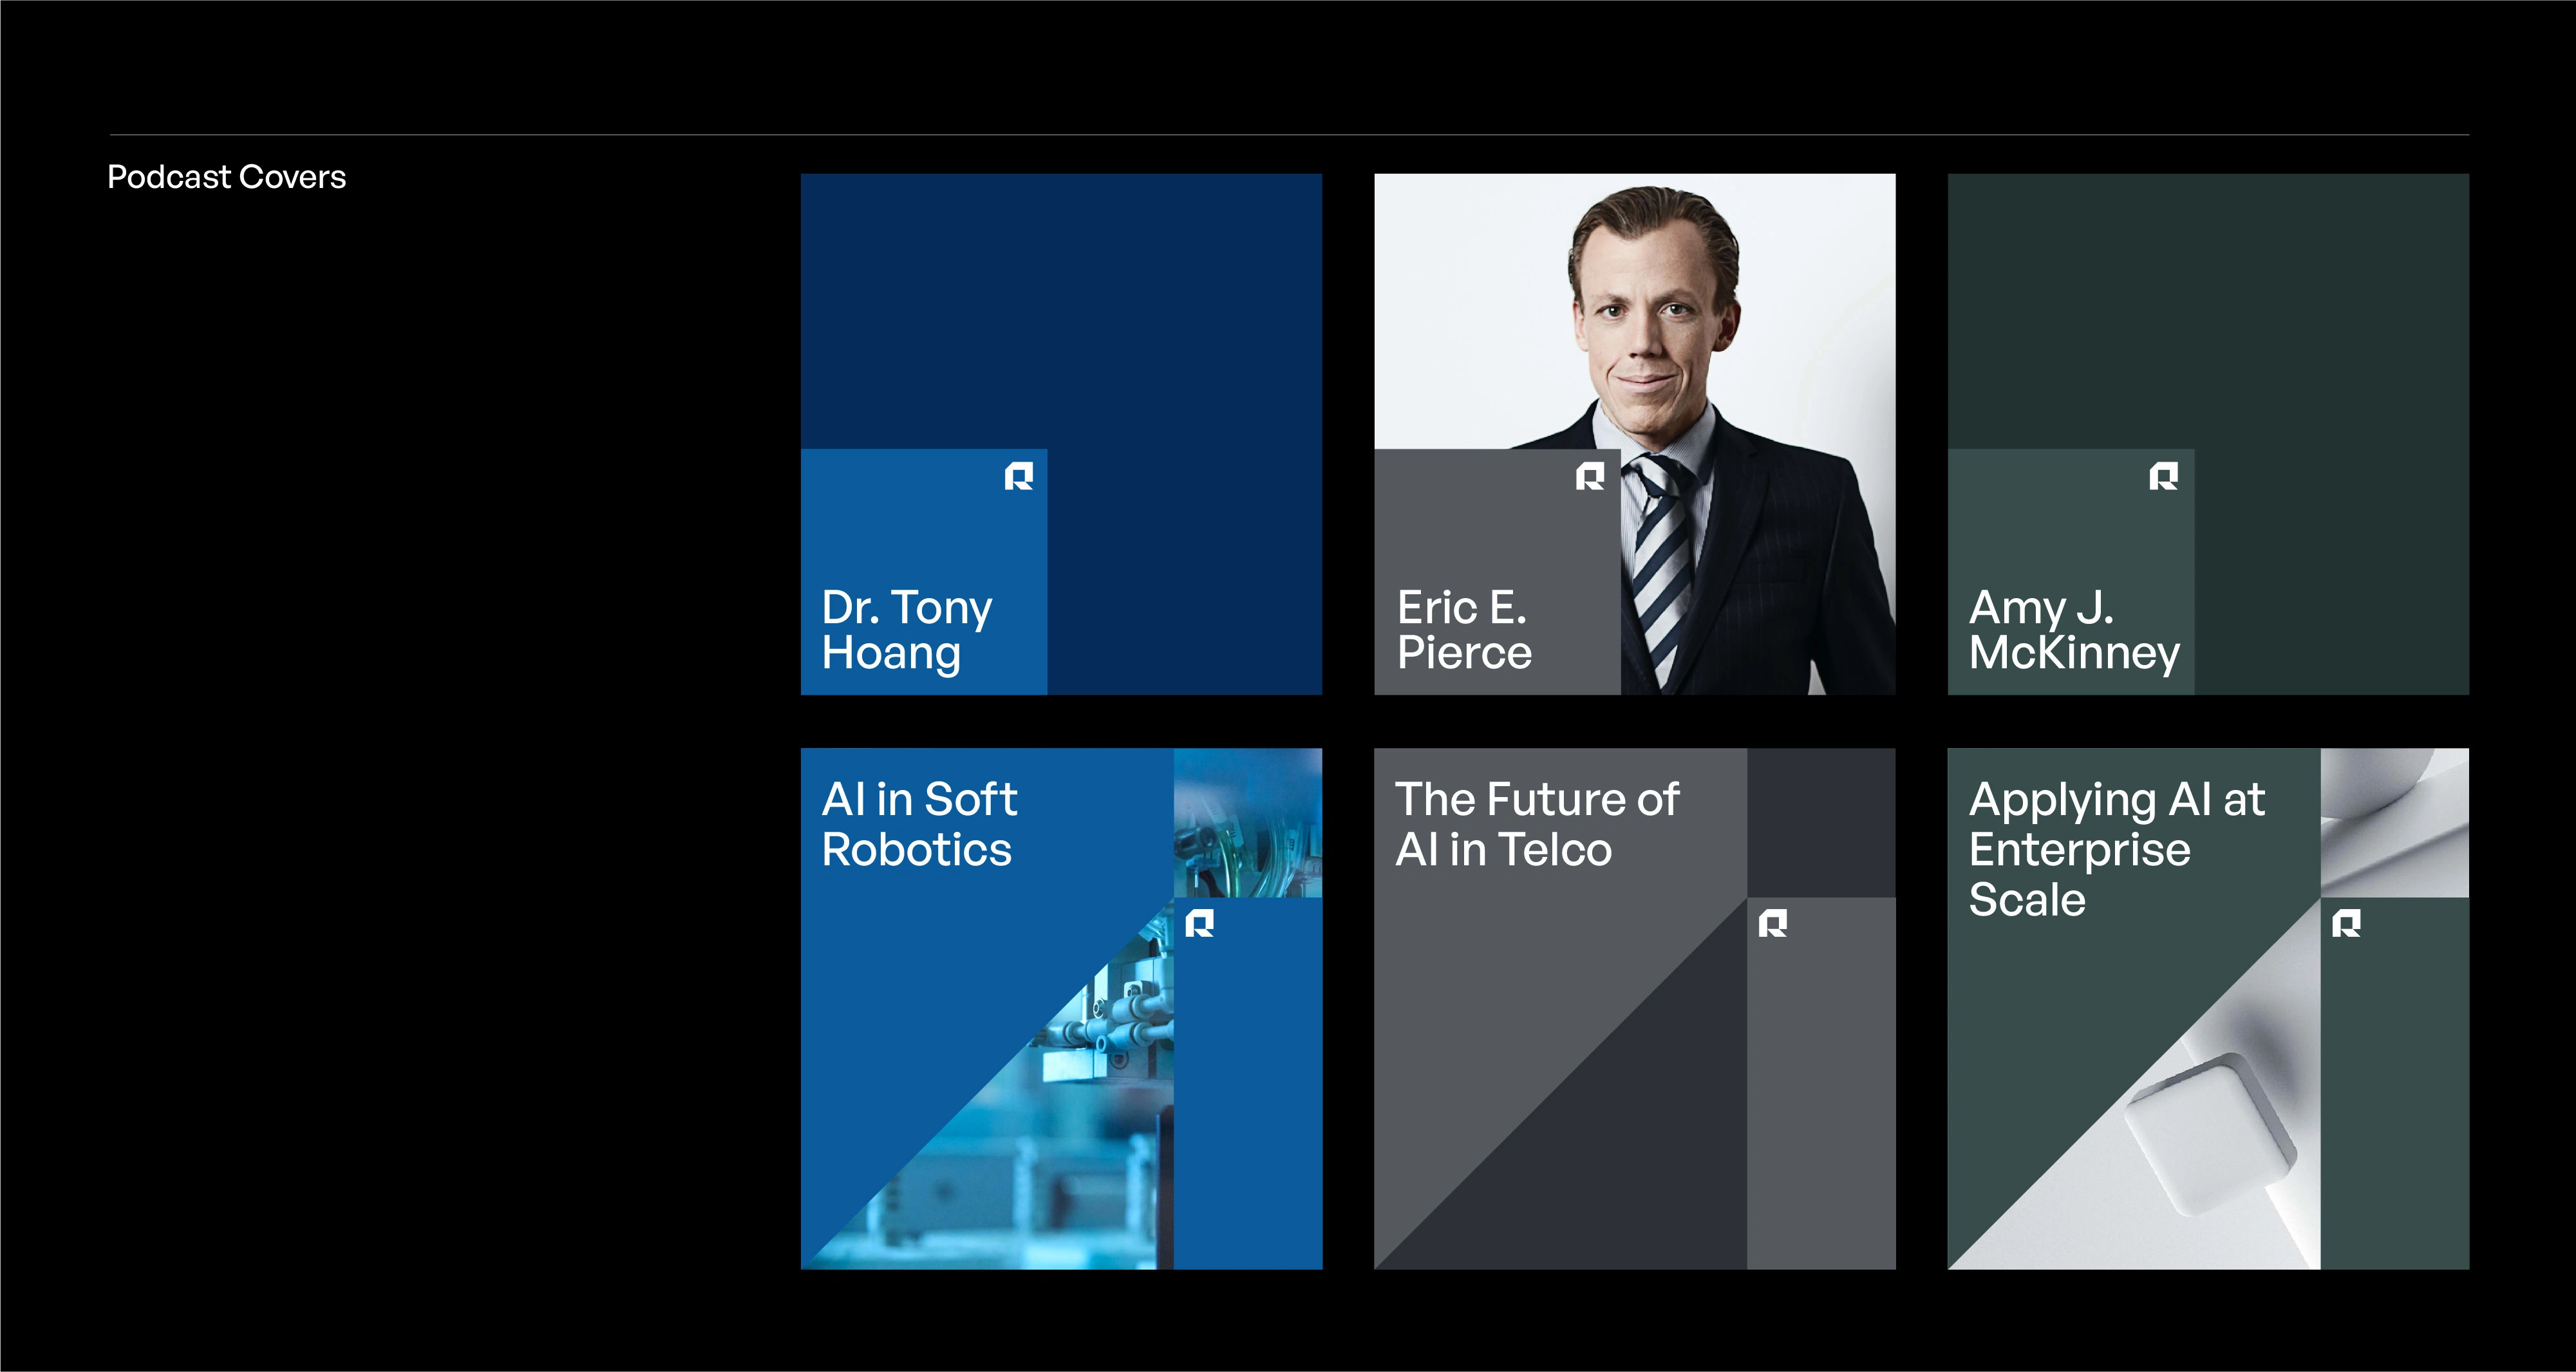
Task: Click Applying AI at Enterprise Scale title
Action: (x=2116, y=849)
